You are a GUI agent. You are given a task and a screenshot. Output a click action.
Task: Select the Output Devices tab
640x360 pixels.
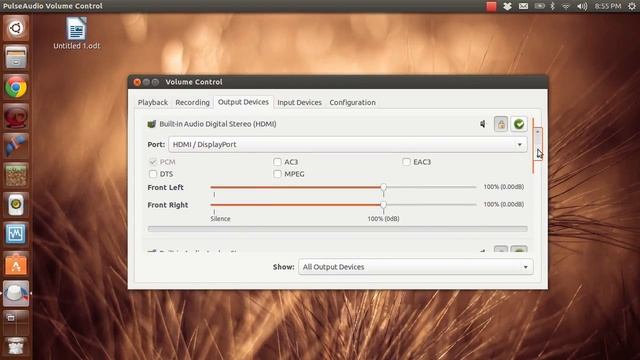243,102
